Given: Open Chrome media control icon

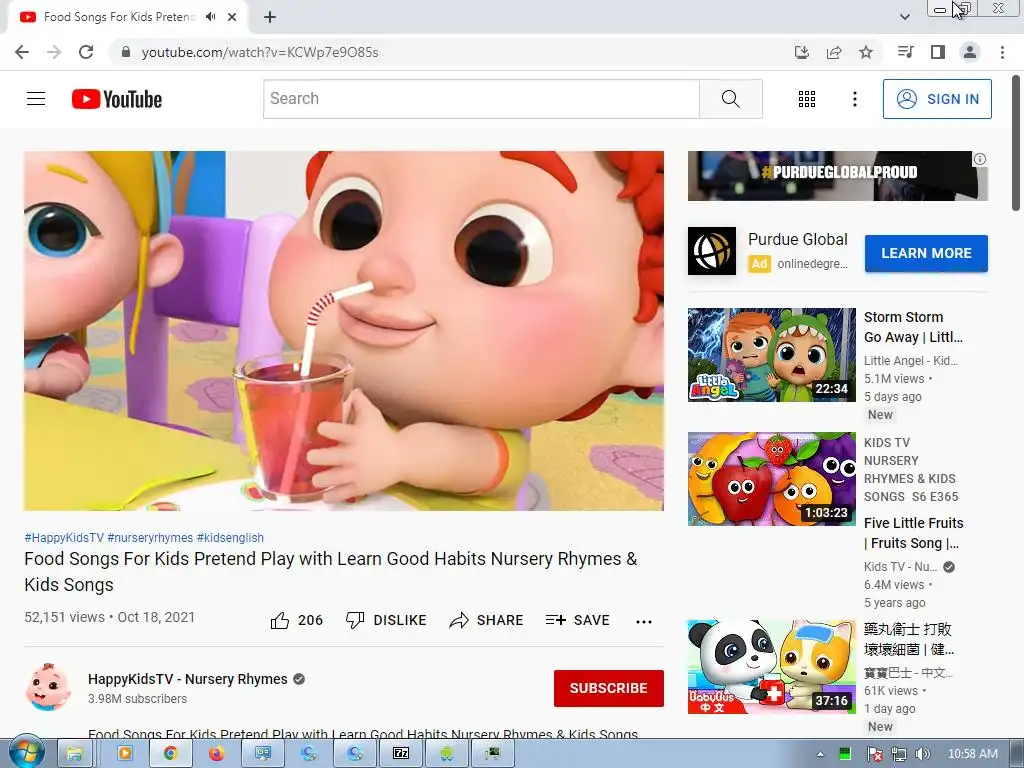Looking at the screenshot, I should click(906, 52).
